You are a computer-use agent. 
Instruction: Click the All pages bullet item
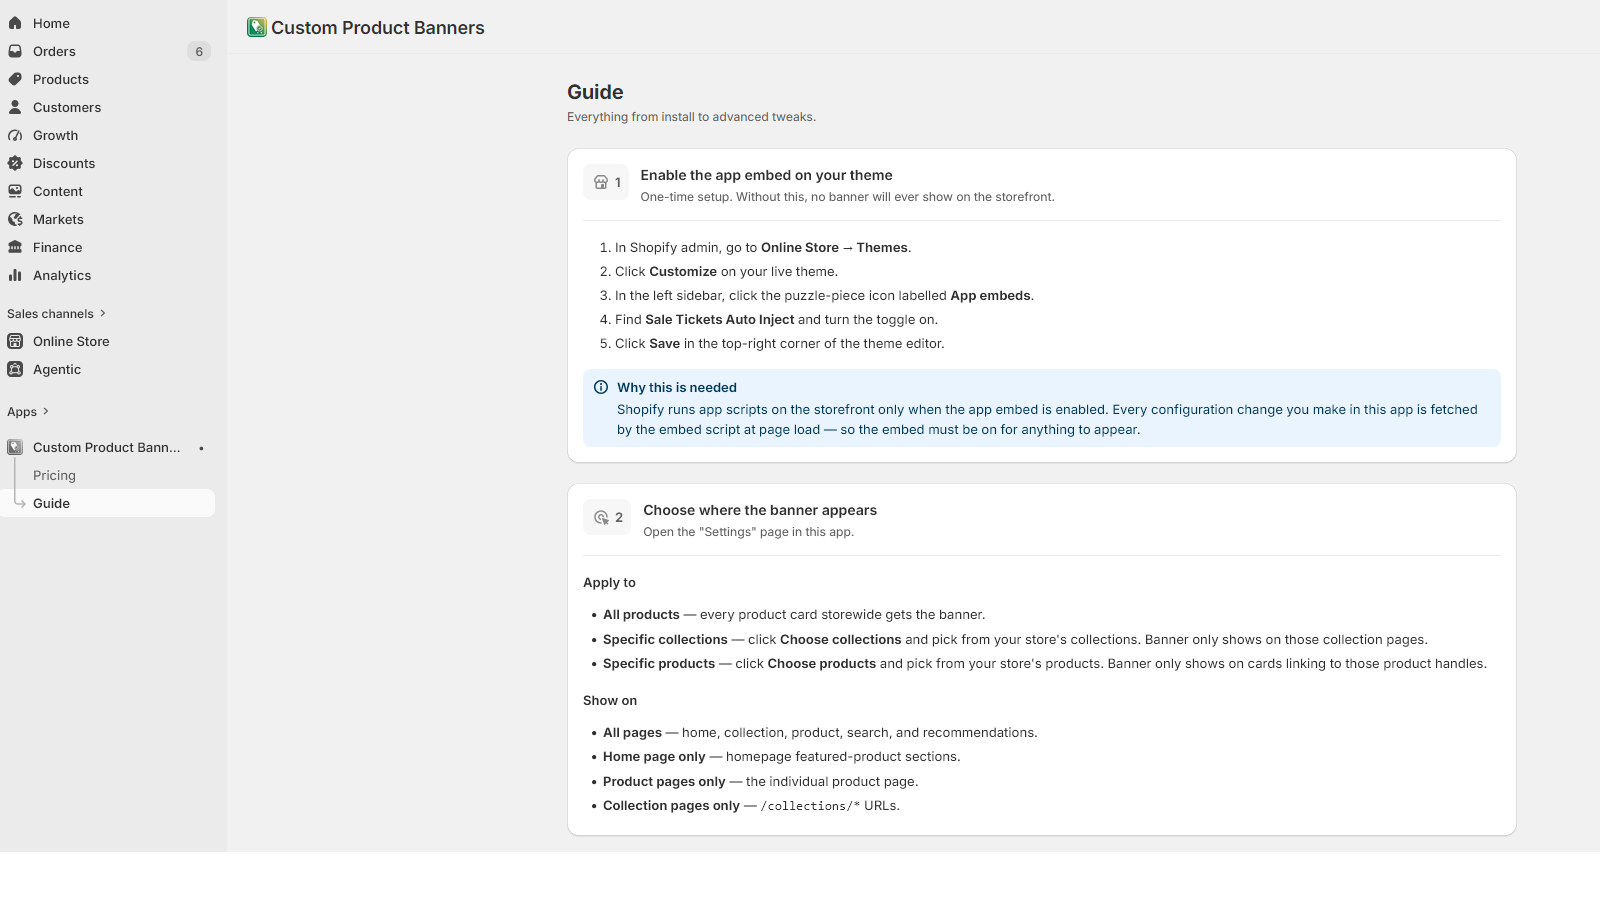tap(820, 733)
